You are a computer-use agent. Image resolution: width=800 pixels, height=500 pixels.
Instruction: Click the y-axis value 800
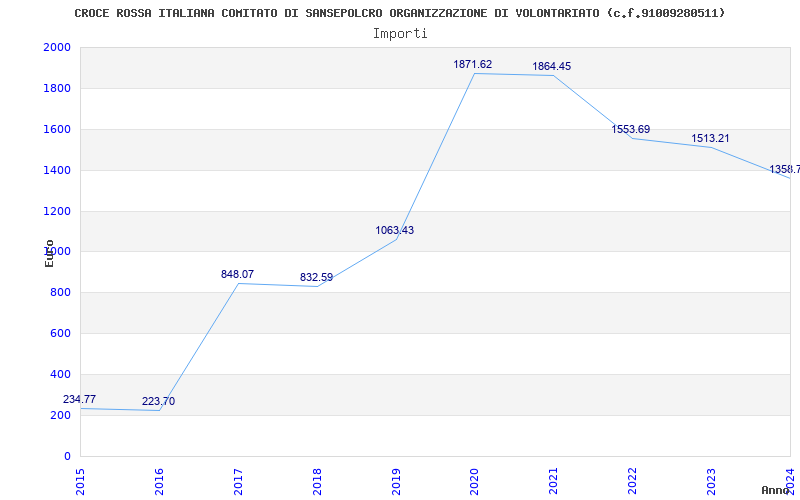60,293
